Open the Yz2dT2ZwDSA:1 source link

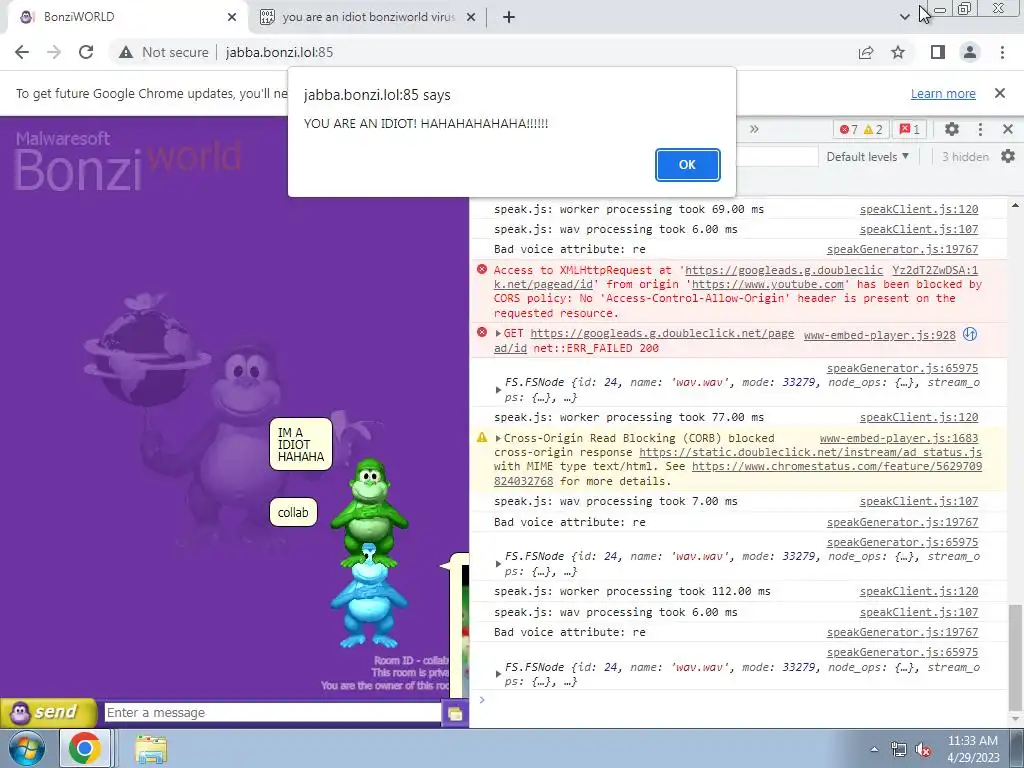pos(935,270)
